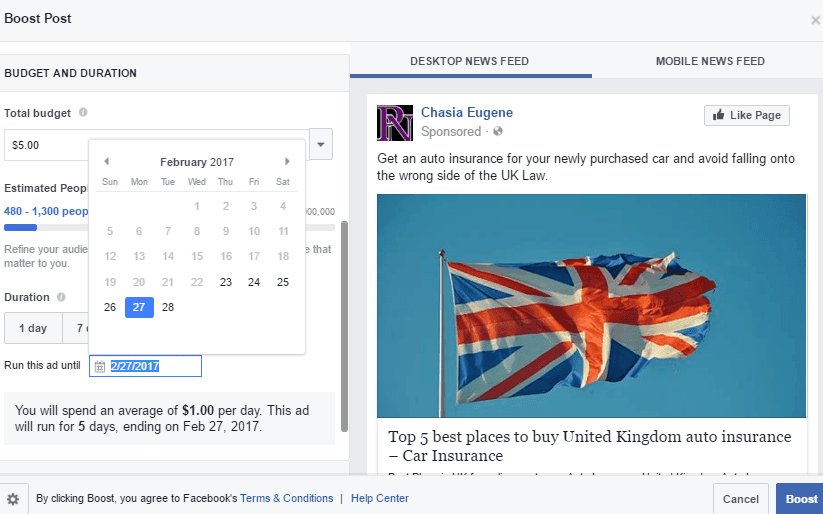Switch to Mobile News Feed tab

(710, 61)
